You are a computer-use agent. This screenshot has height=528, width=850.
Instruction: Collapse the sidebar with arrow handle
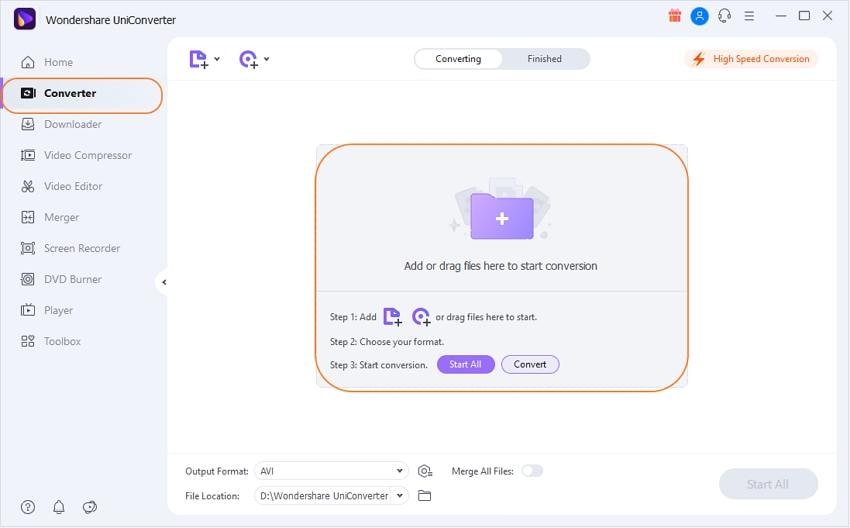(163, 282)
